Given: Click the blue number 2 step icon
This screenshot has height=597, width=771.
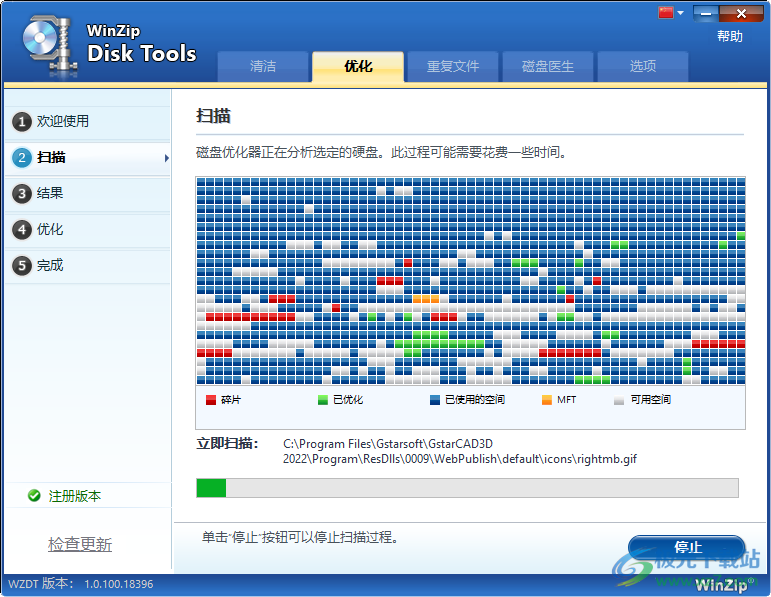Looking at the screenshot, I should pos(22,157).
